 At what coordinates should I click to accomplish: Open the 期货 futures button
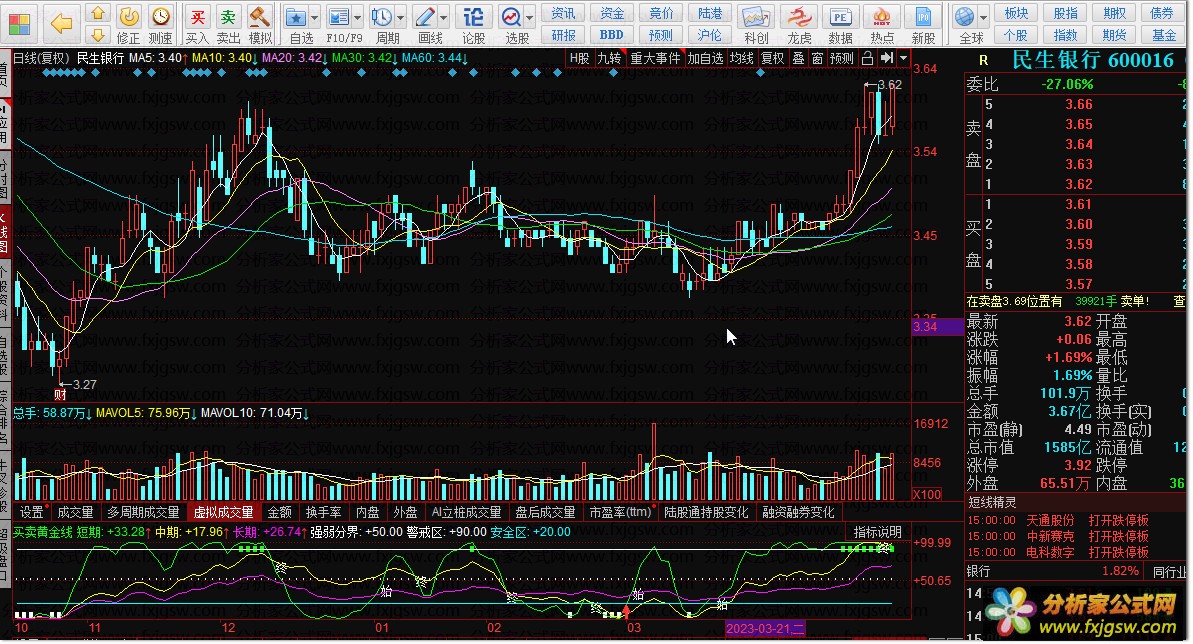(x=1115, y=35)
